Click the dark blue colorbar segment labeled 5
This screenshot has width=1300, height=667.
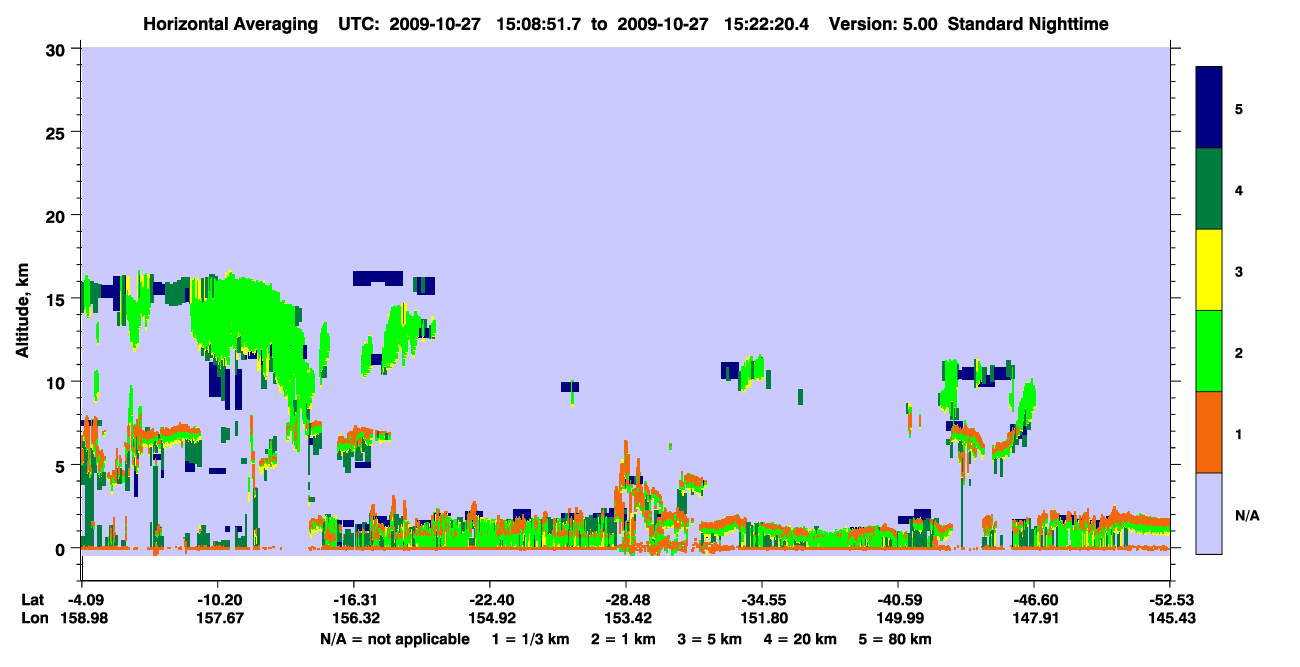pyautogui.click(x=1209, y=108)
